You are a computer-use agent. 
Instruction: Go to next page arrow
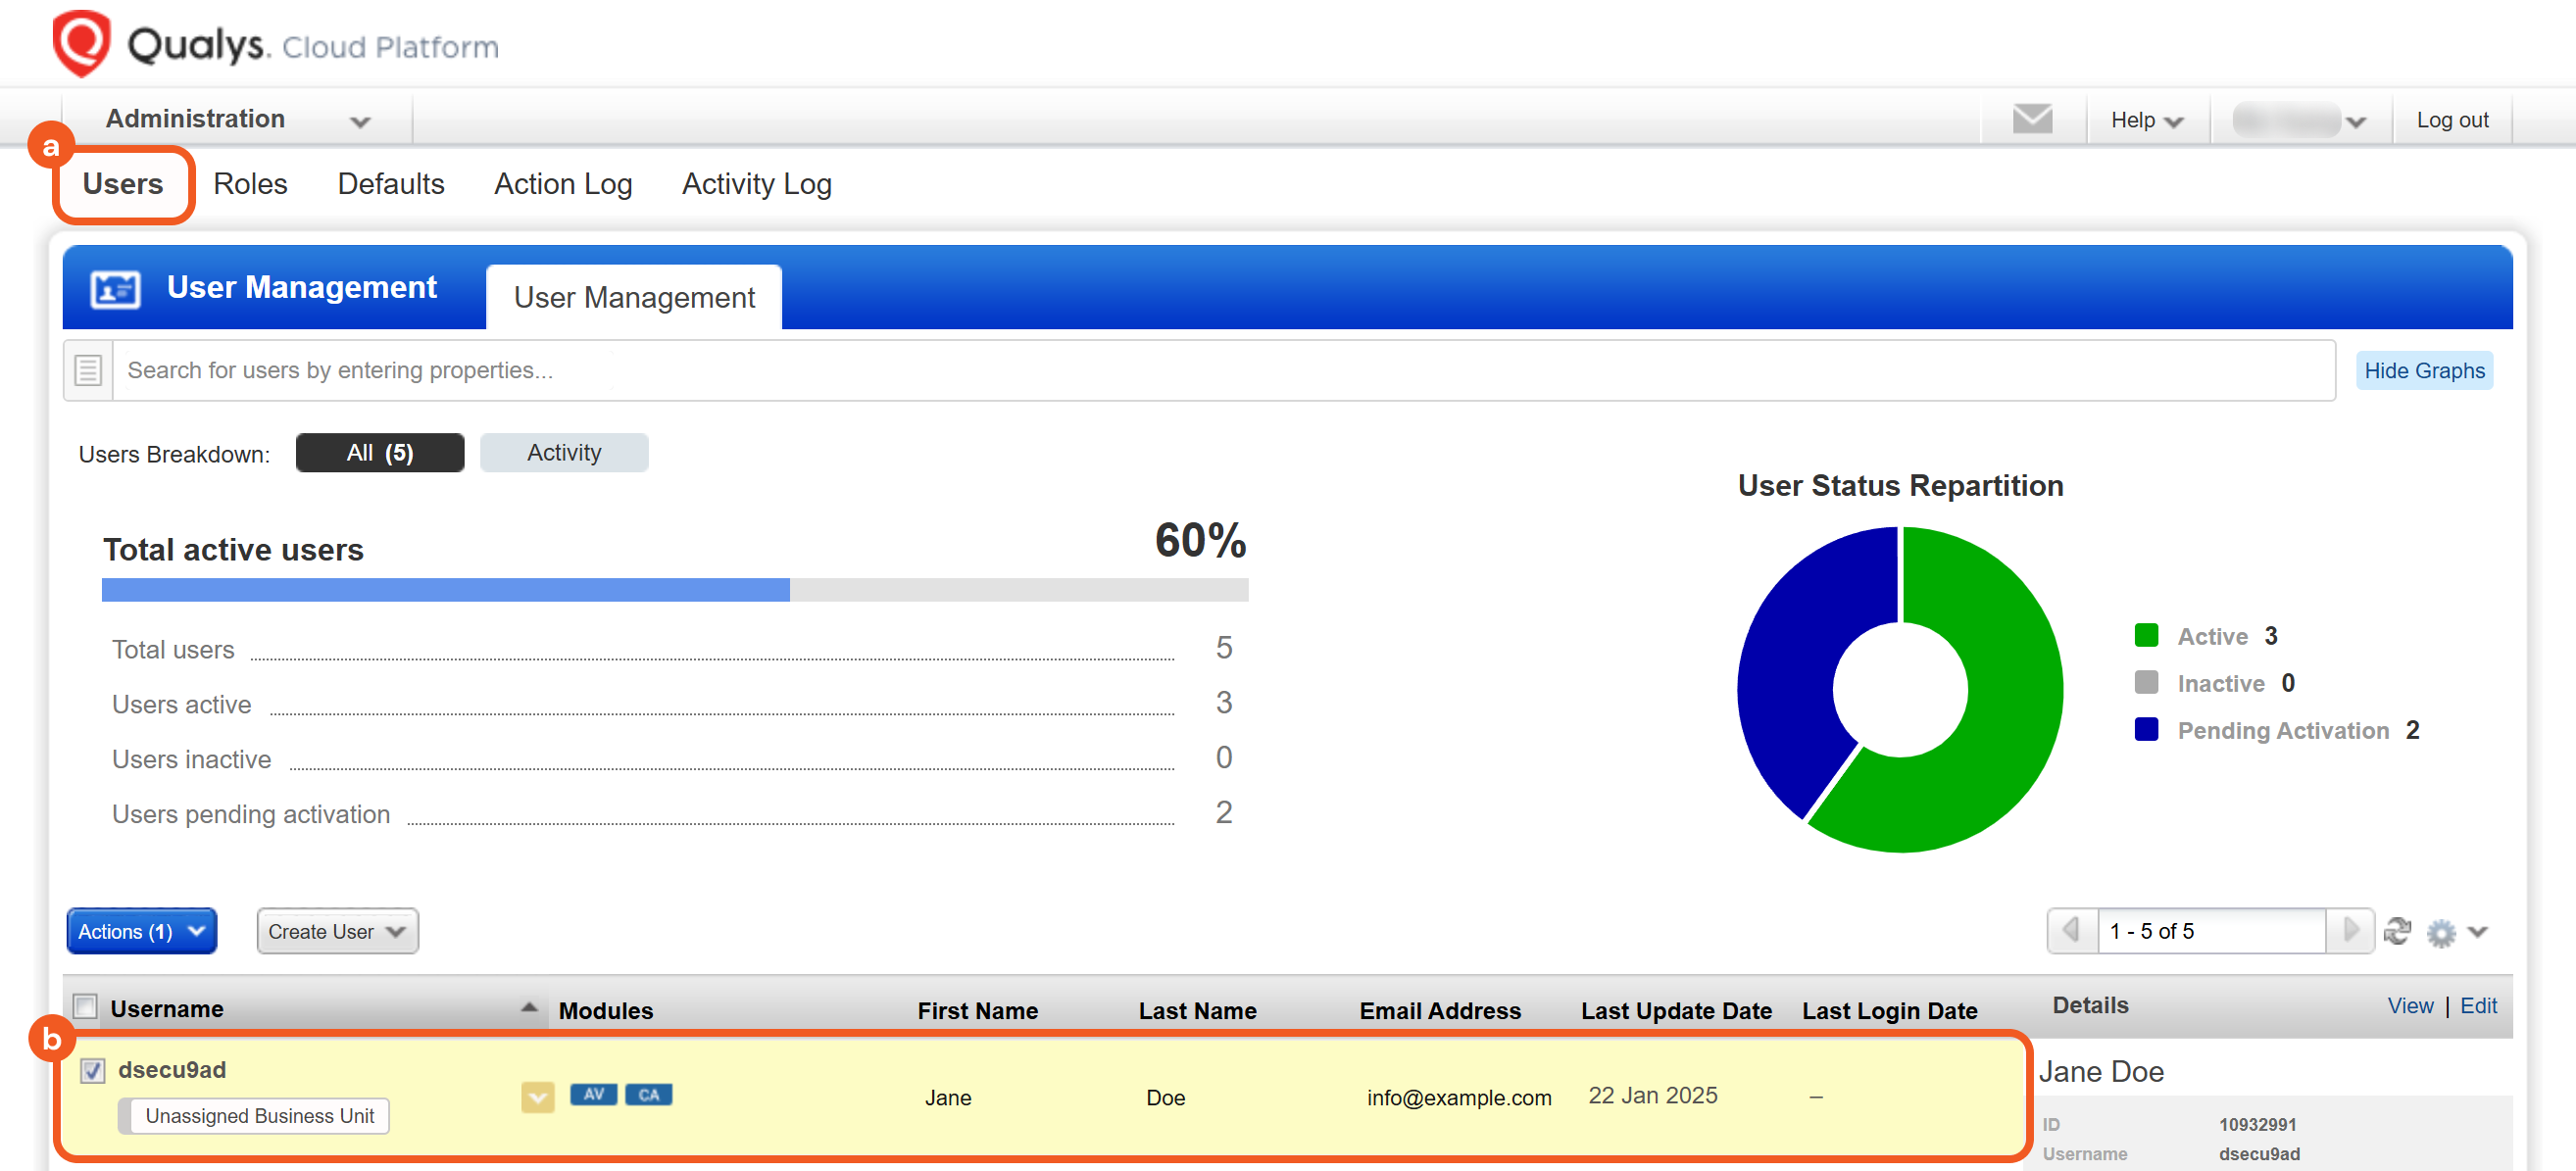(x=2350, y=931)
